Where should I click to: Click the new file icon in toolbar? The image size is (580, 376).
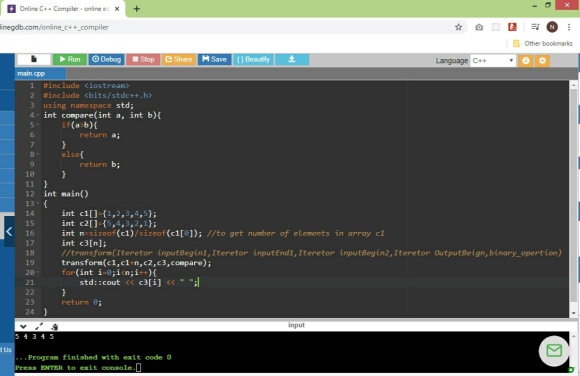point(34,59)
